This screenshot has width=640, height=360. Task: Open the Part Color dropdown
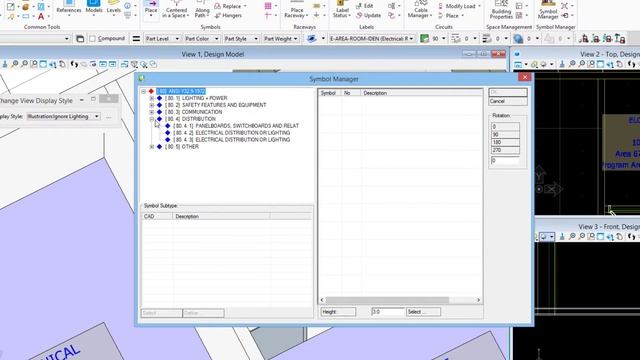tap(202, 38)
